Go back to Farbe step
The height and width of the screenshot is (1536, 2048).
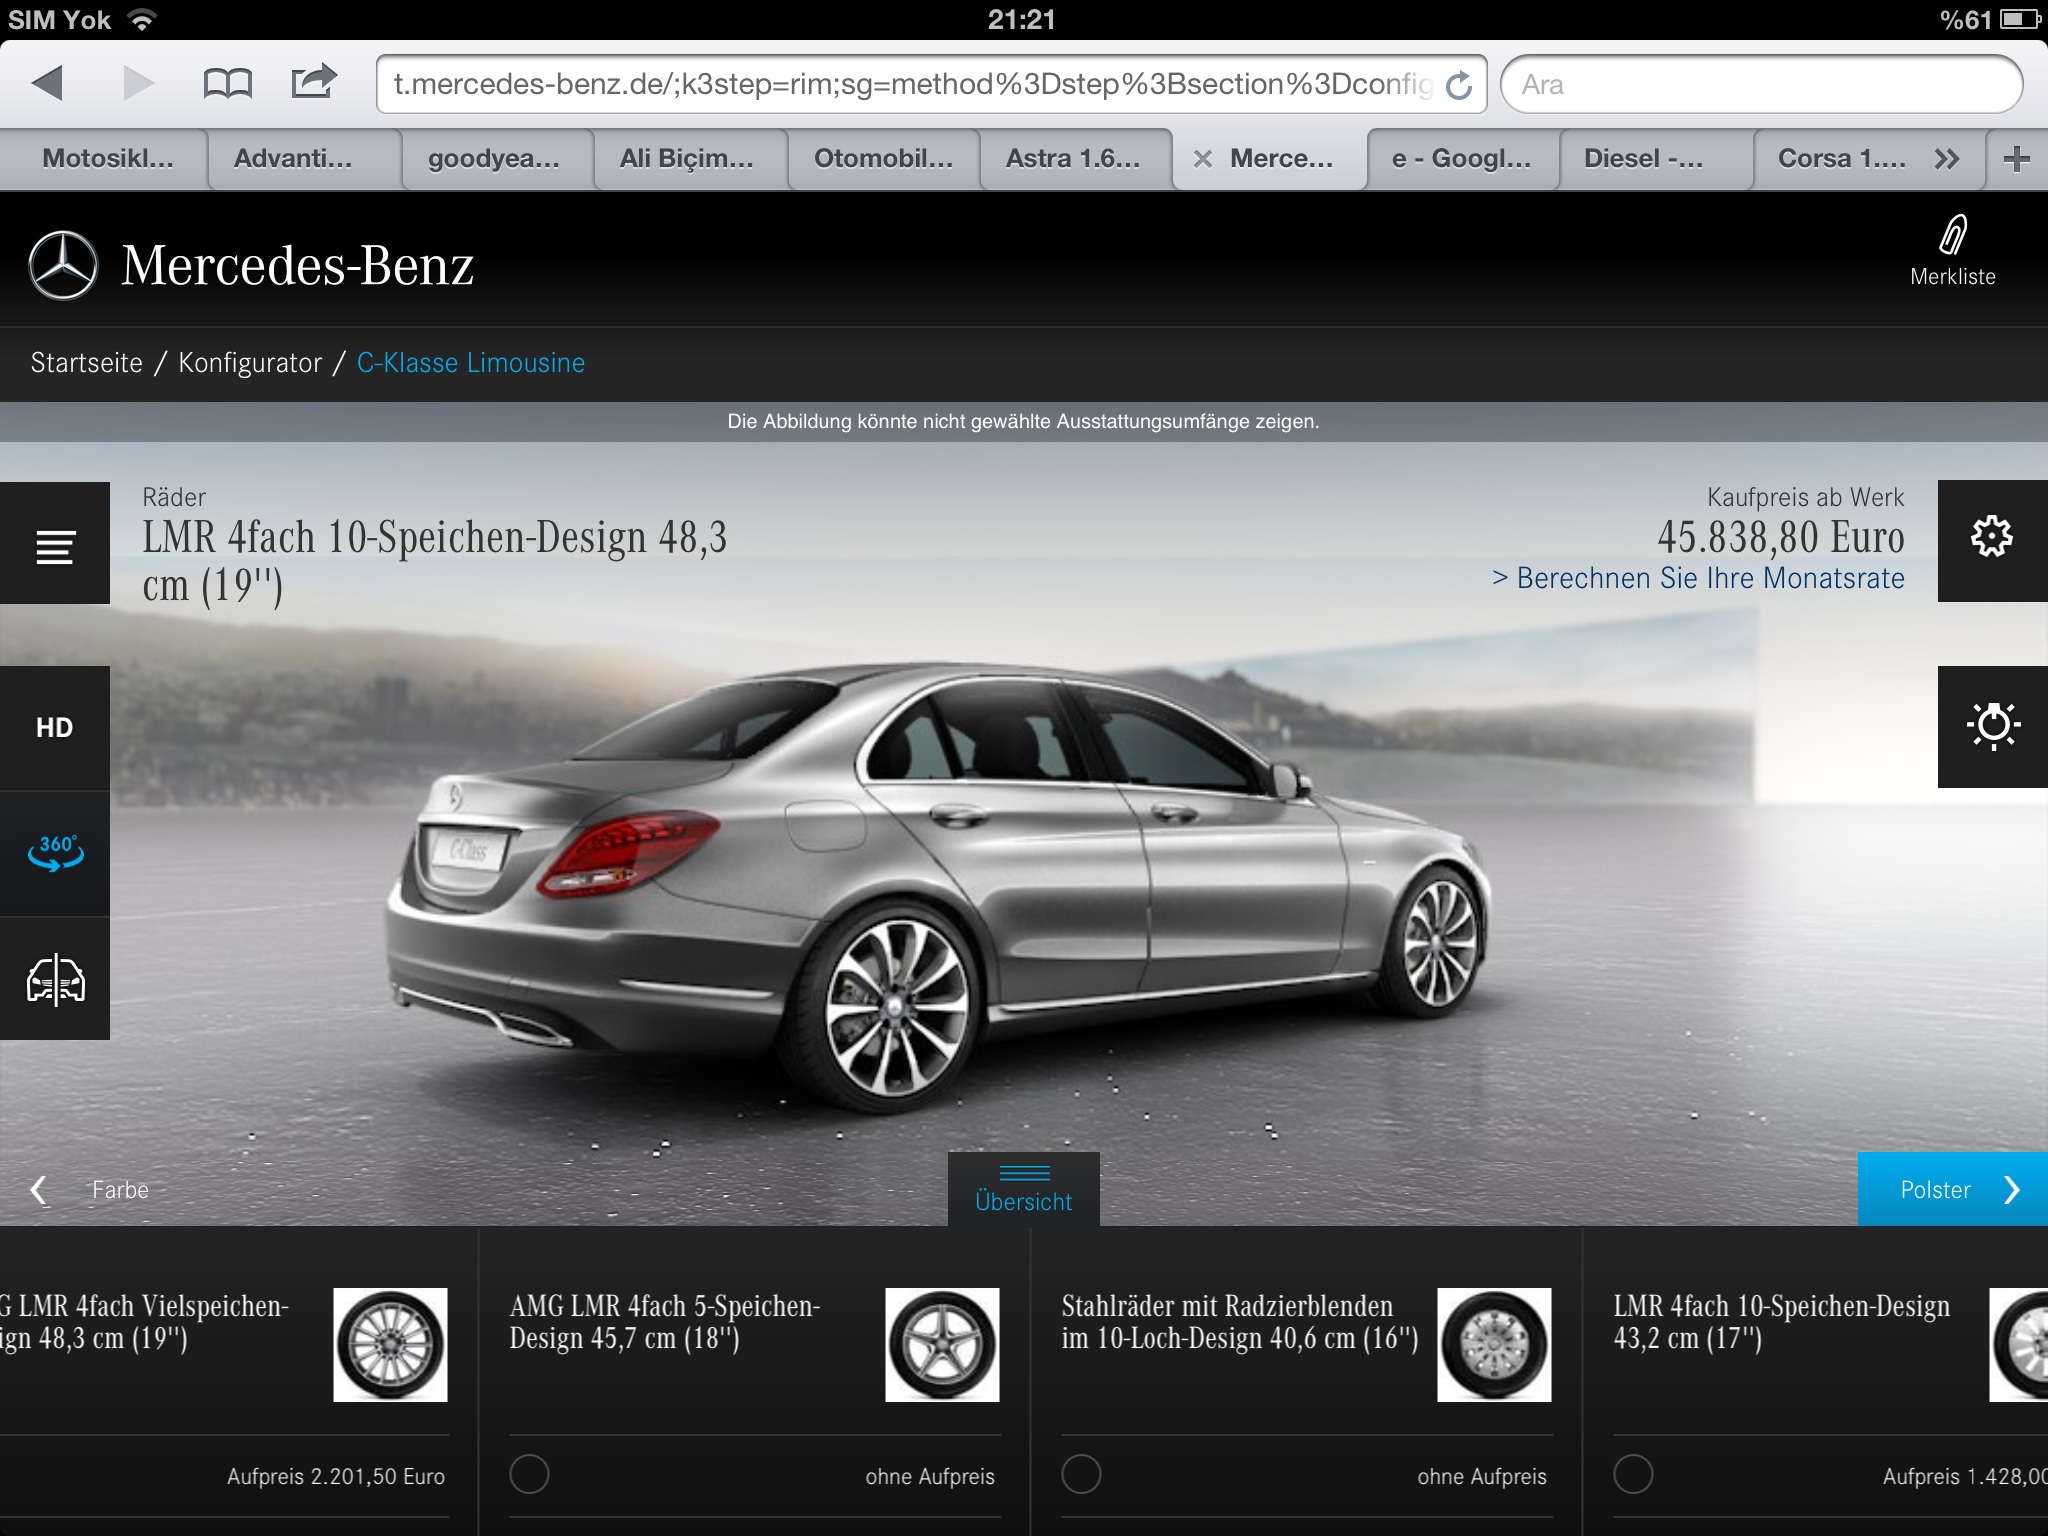tap(90, 1190)
